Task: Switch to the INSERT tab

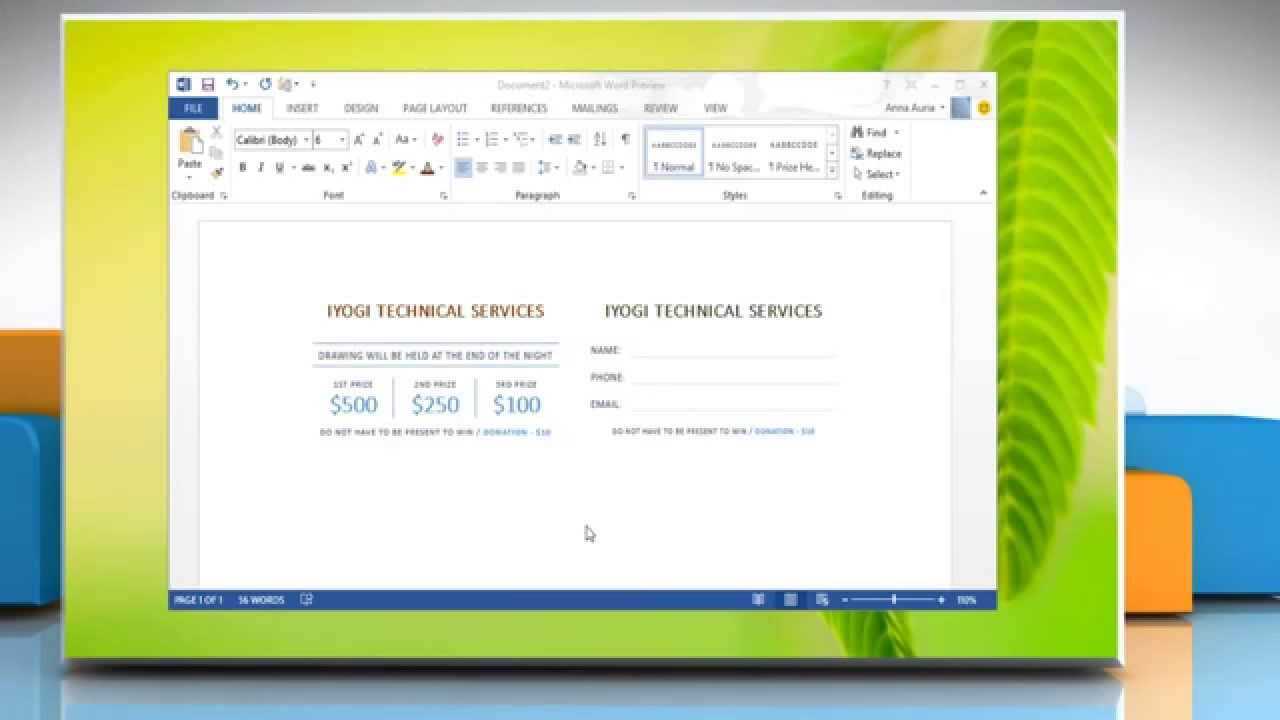Action: click(302, 108)
